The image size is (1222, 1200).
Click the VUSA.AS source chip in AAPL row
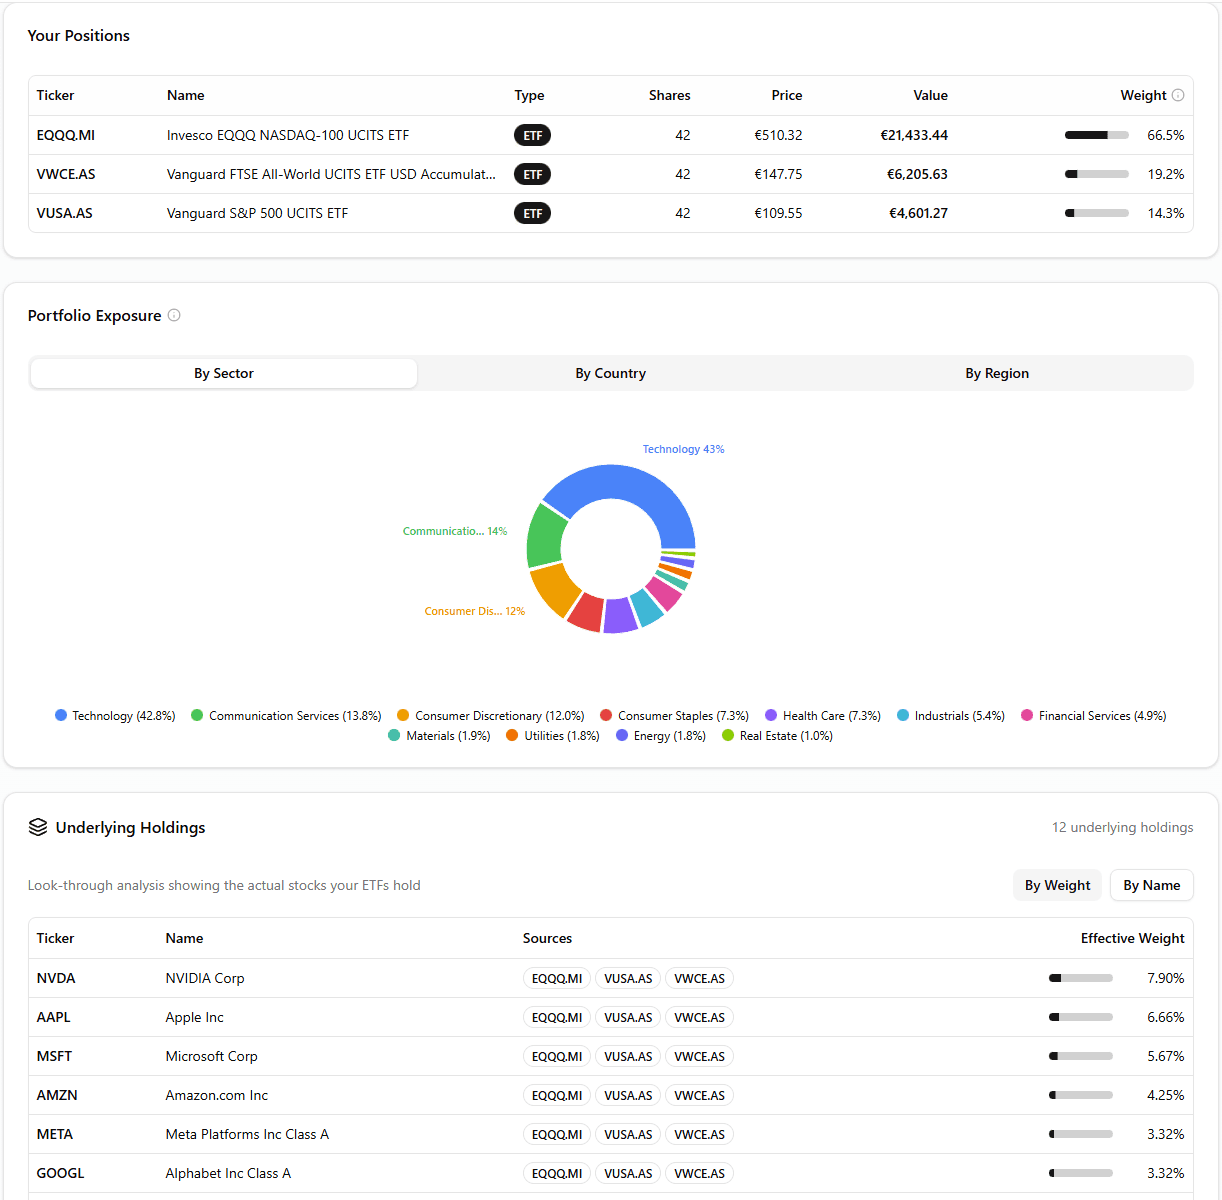(628, 1017)
